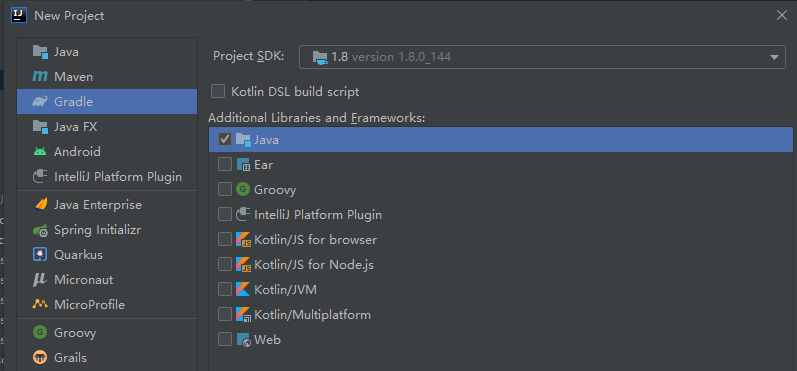Click 'Kotlin/JVM' label text
This screenshot has height=371, width=797.
tap(286, 290)
